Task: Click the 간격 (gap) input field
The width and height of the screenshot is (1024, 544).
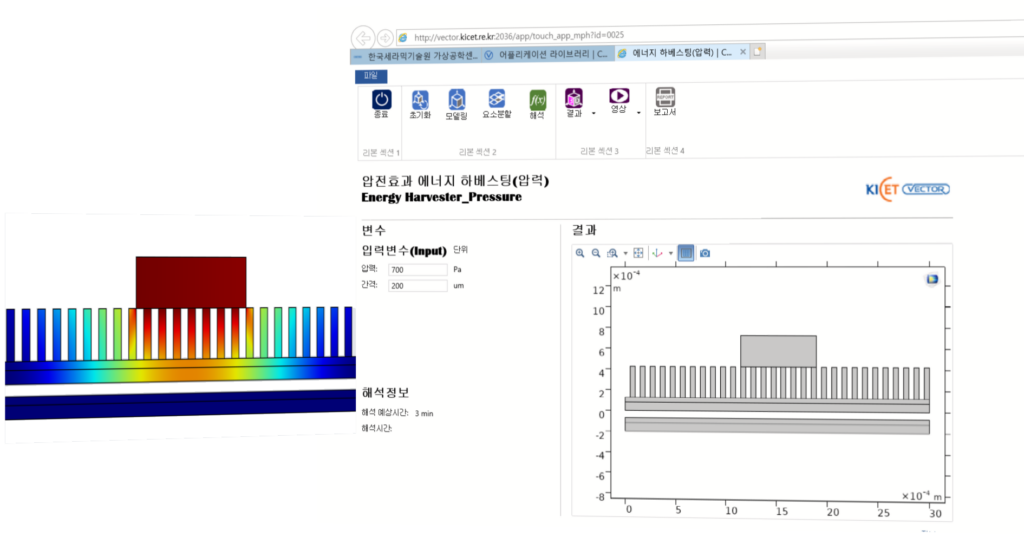Action: [417, 286]
